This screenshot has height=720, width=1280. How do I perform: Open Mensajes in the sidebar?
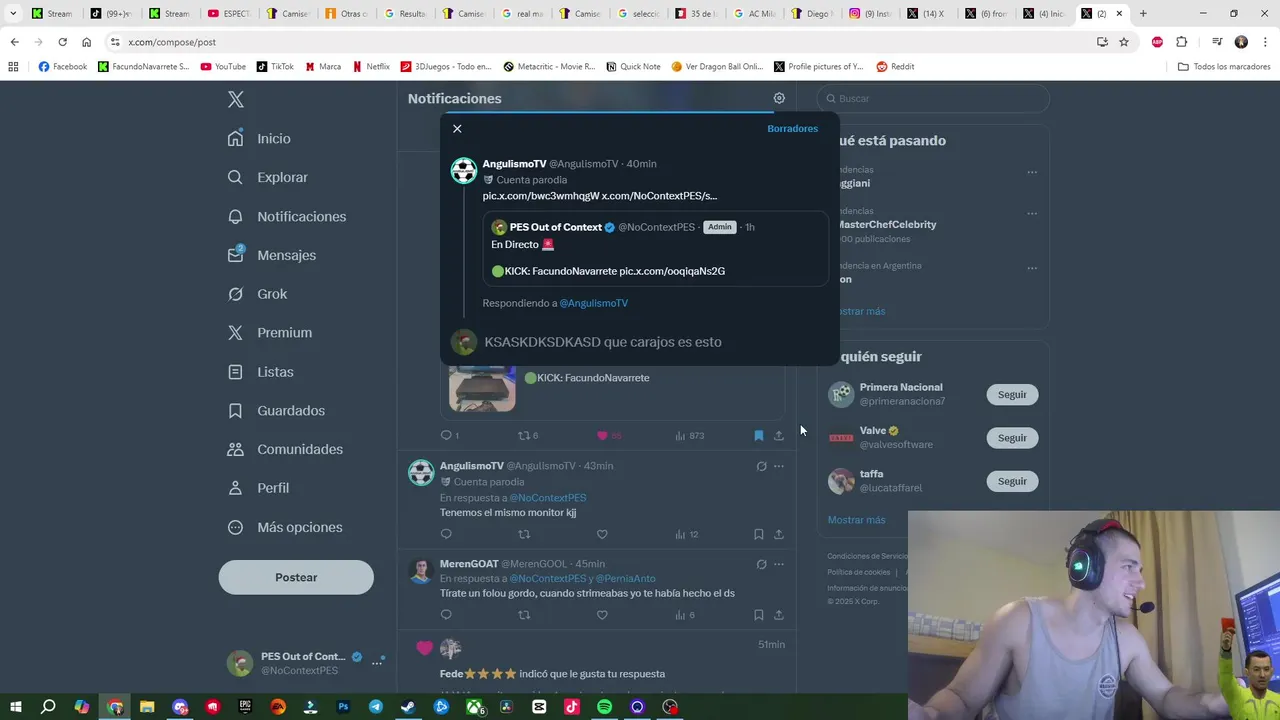[272, 256]
